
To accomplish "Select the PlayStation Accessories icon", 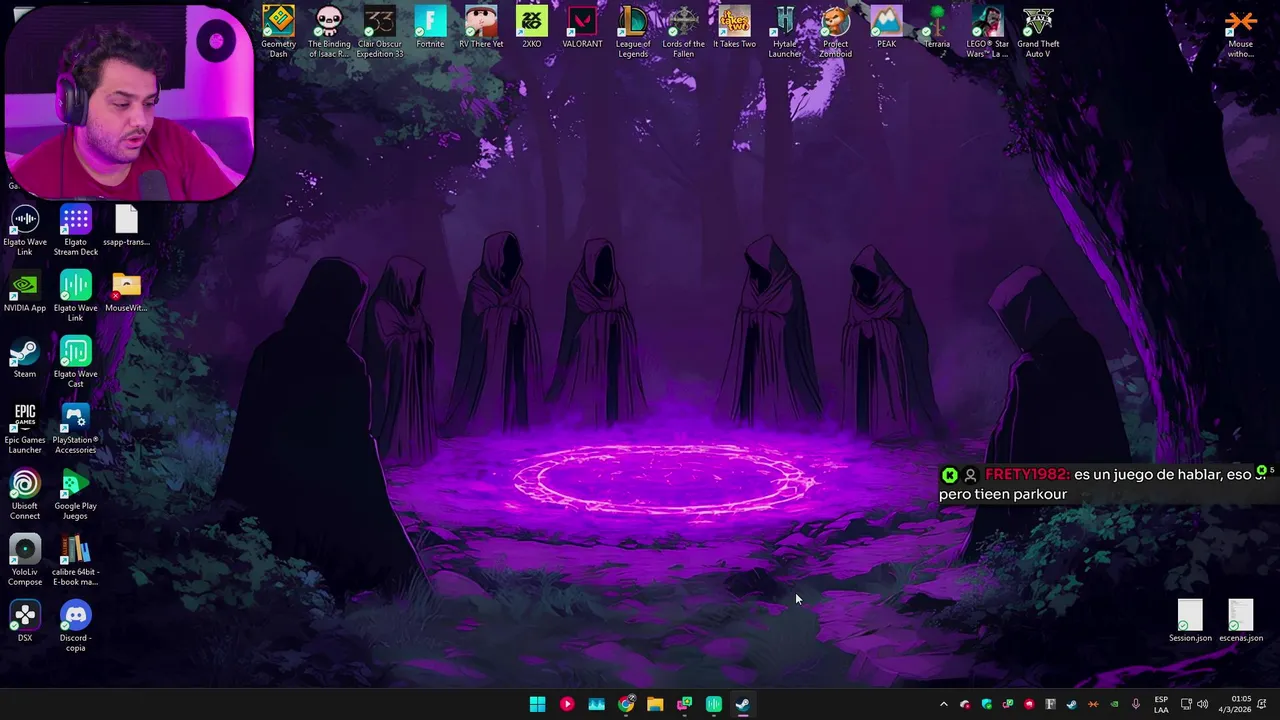I will (x=76, y=428).
